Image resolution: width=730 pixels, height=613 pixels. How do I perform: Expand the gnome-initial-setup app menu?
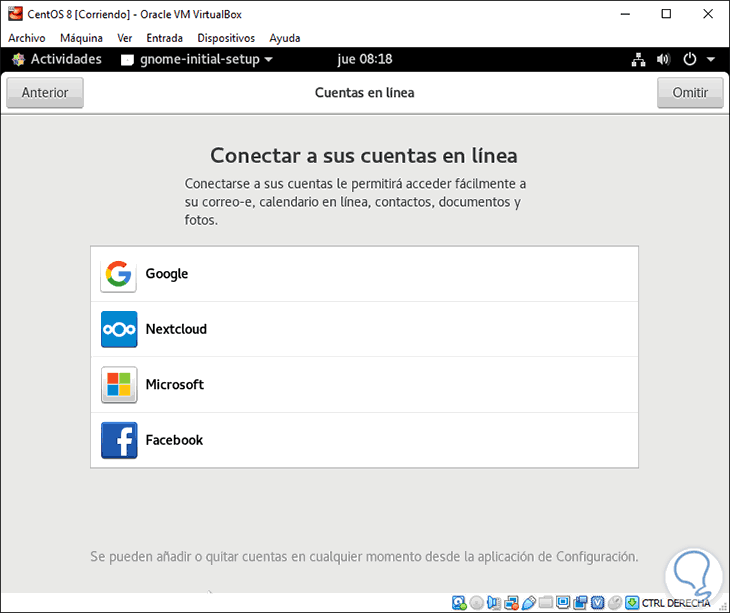click(197, 59)
